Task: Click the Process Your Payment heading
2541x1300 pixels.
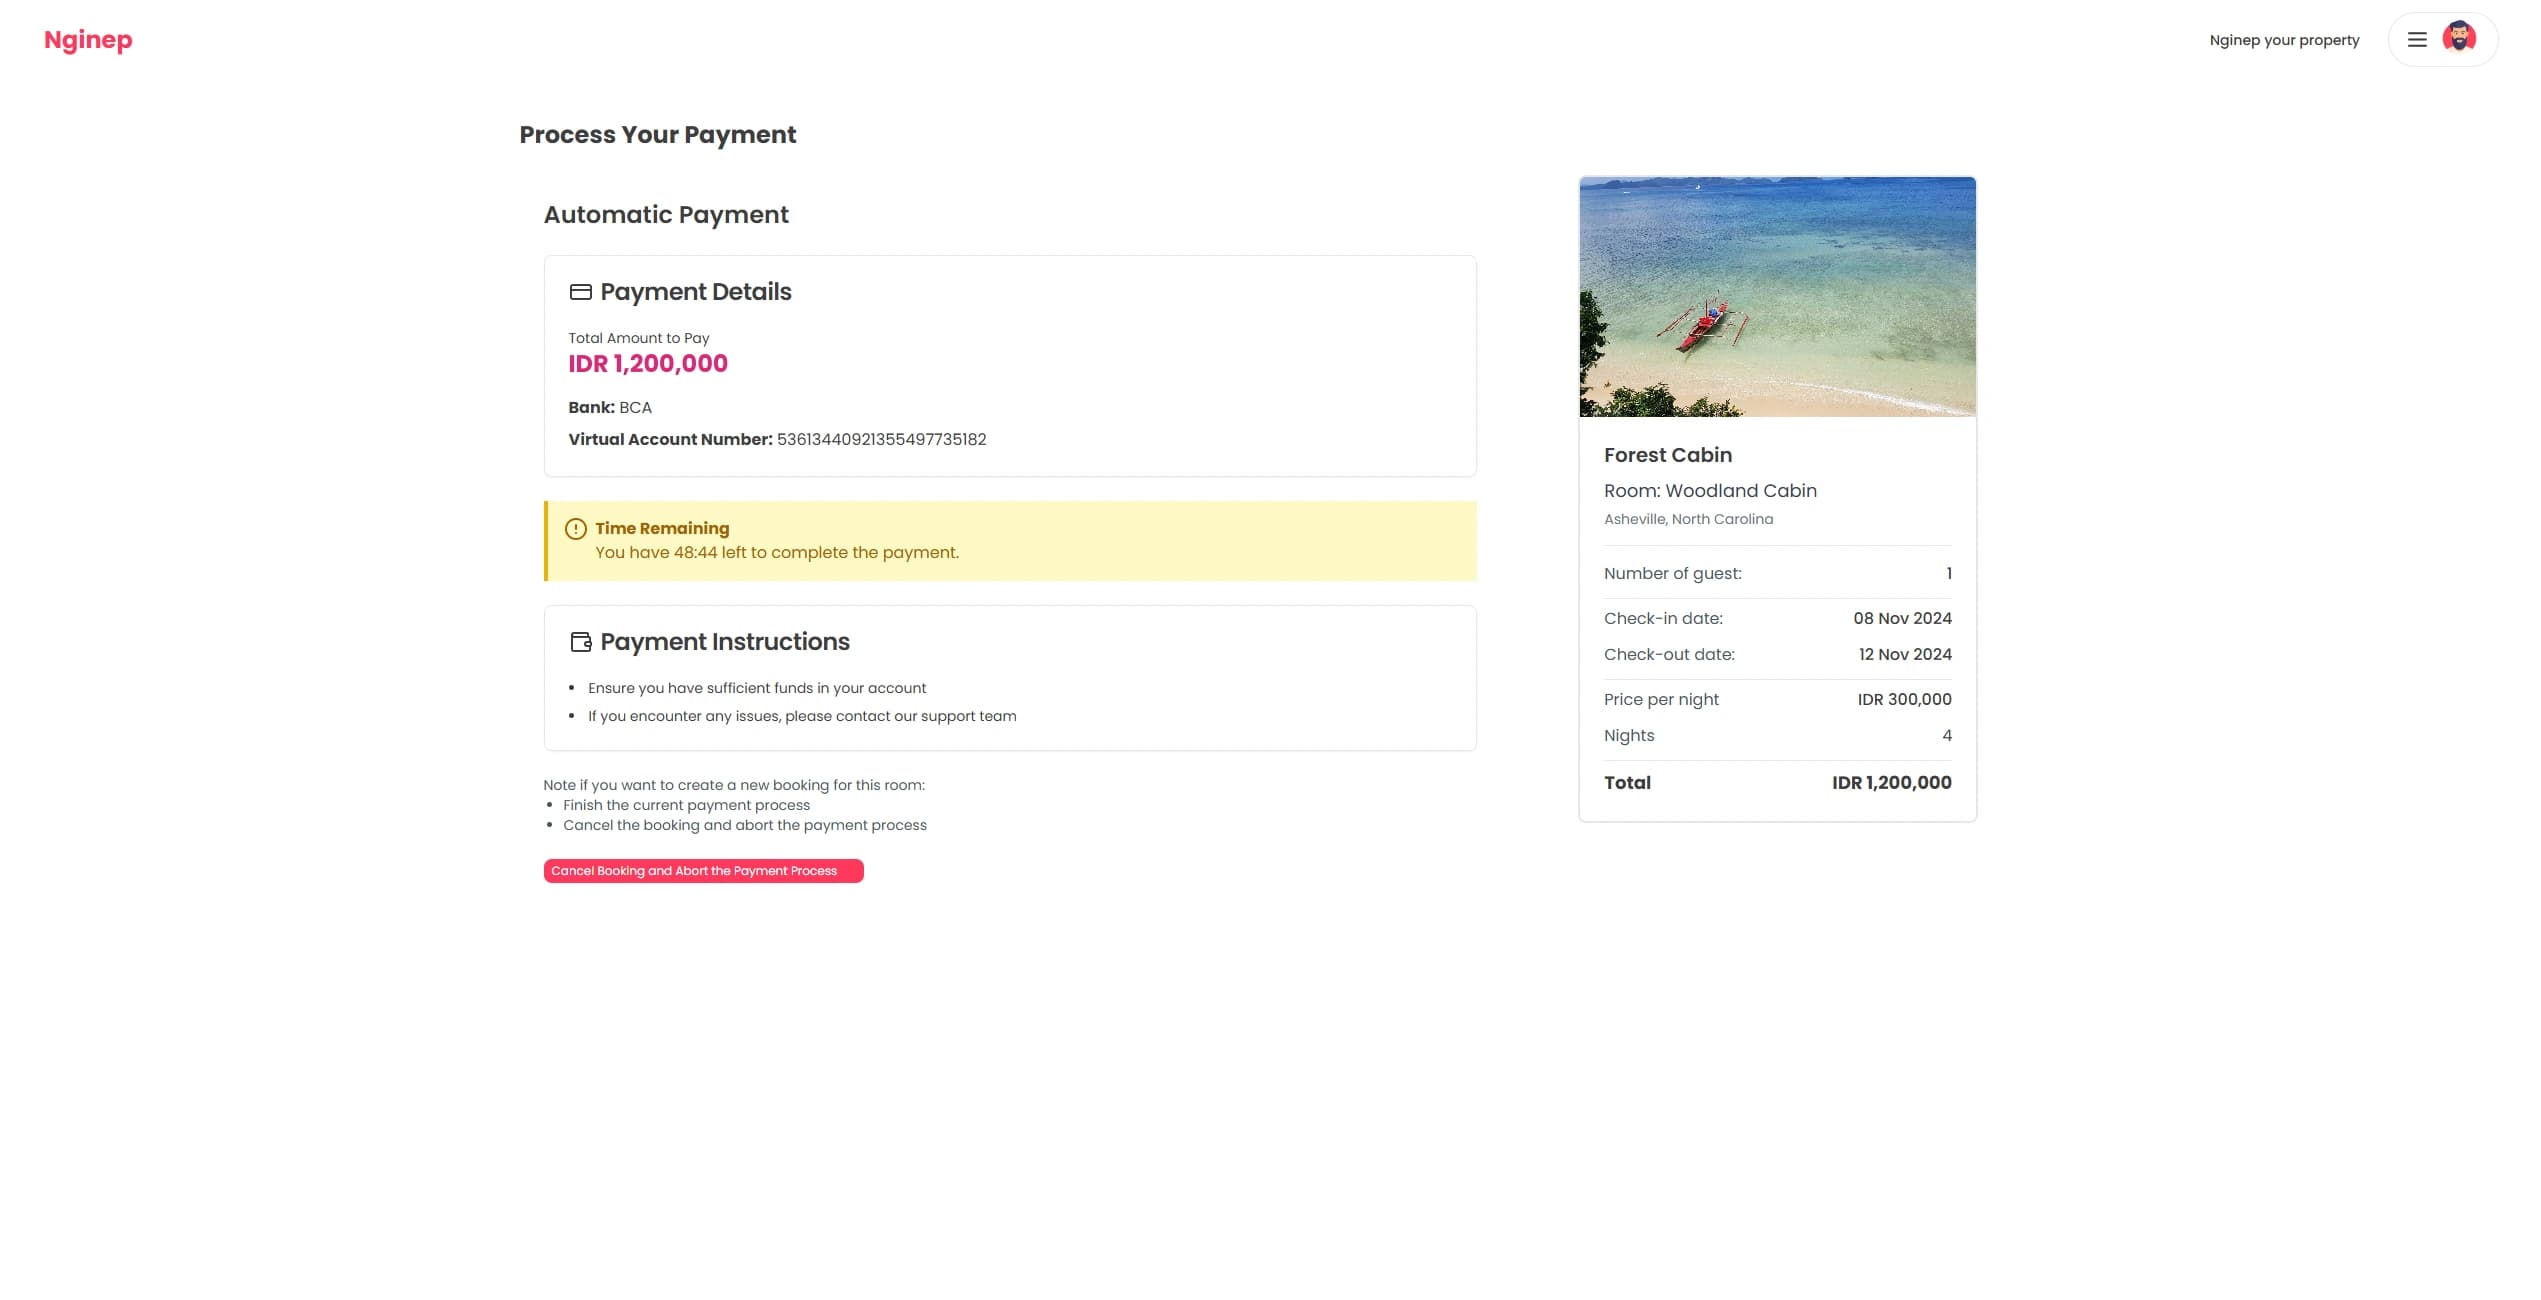Action: click(x=657, y=135)
